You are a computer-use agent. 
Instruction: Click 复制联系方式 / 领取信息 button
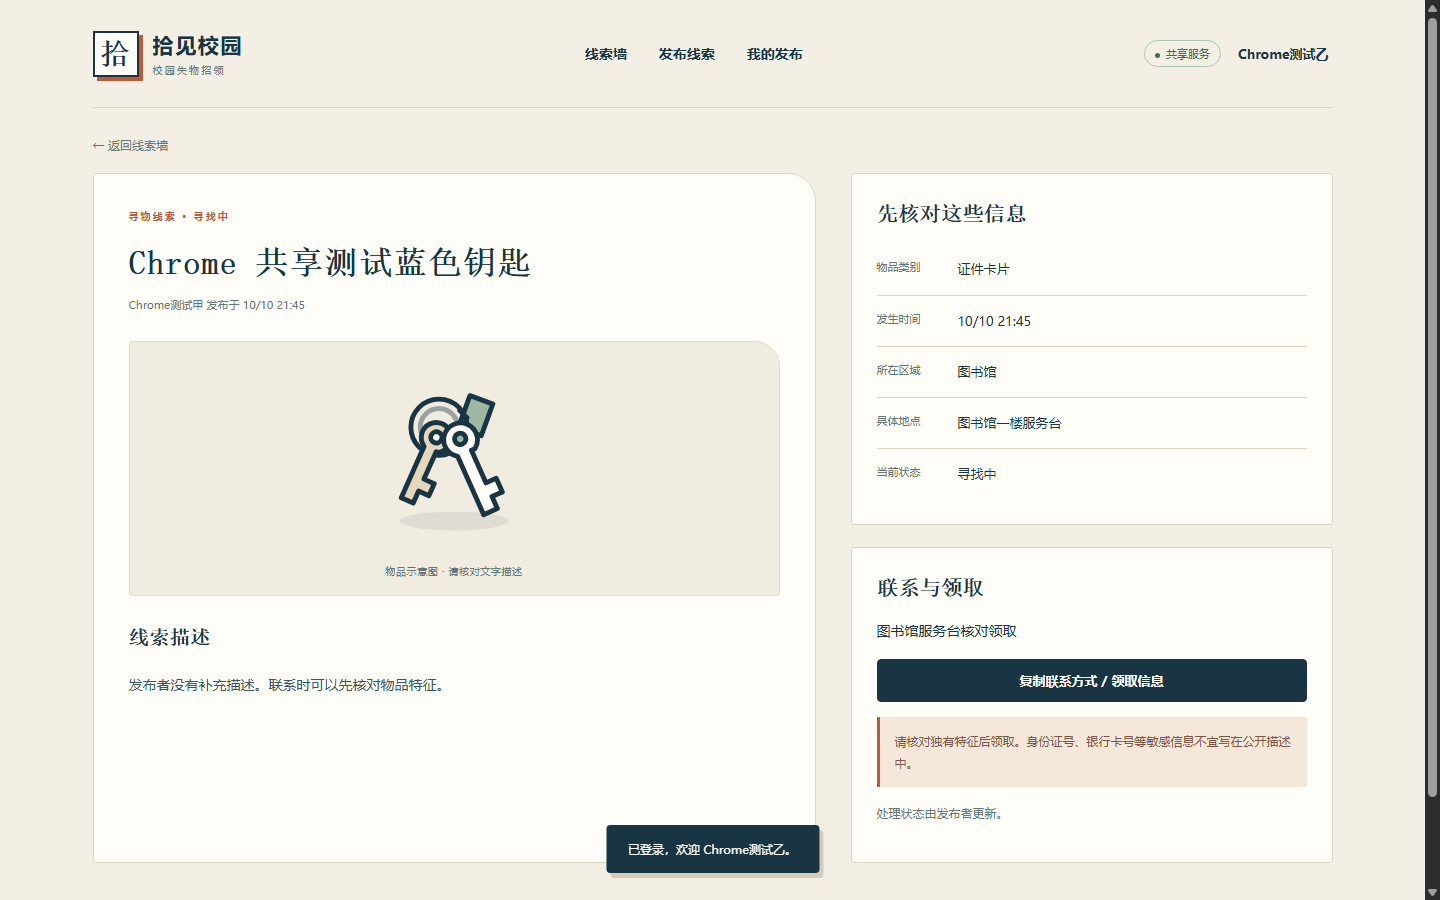click(1092, 681)
